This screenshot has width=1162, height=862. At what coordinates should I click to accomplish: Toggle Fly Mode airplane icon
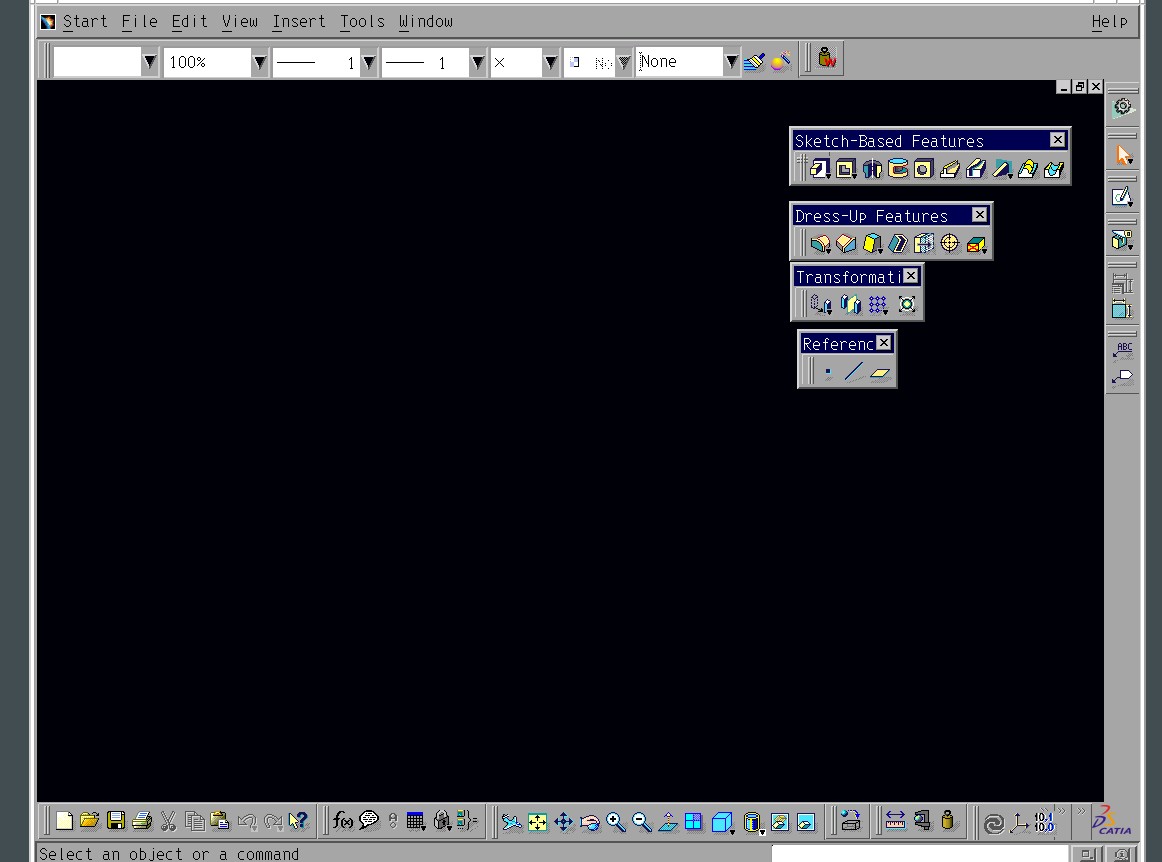(x=511, y=821)
